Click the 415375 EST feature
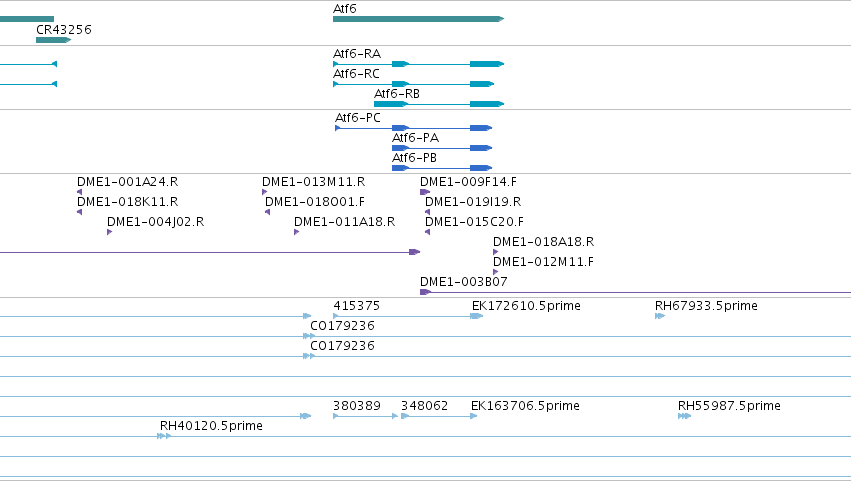The image size is (851, 481). [x=408, y=317]
